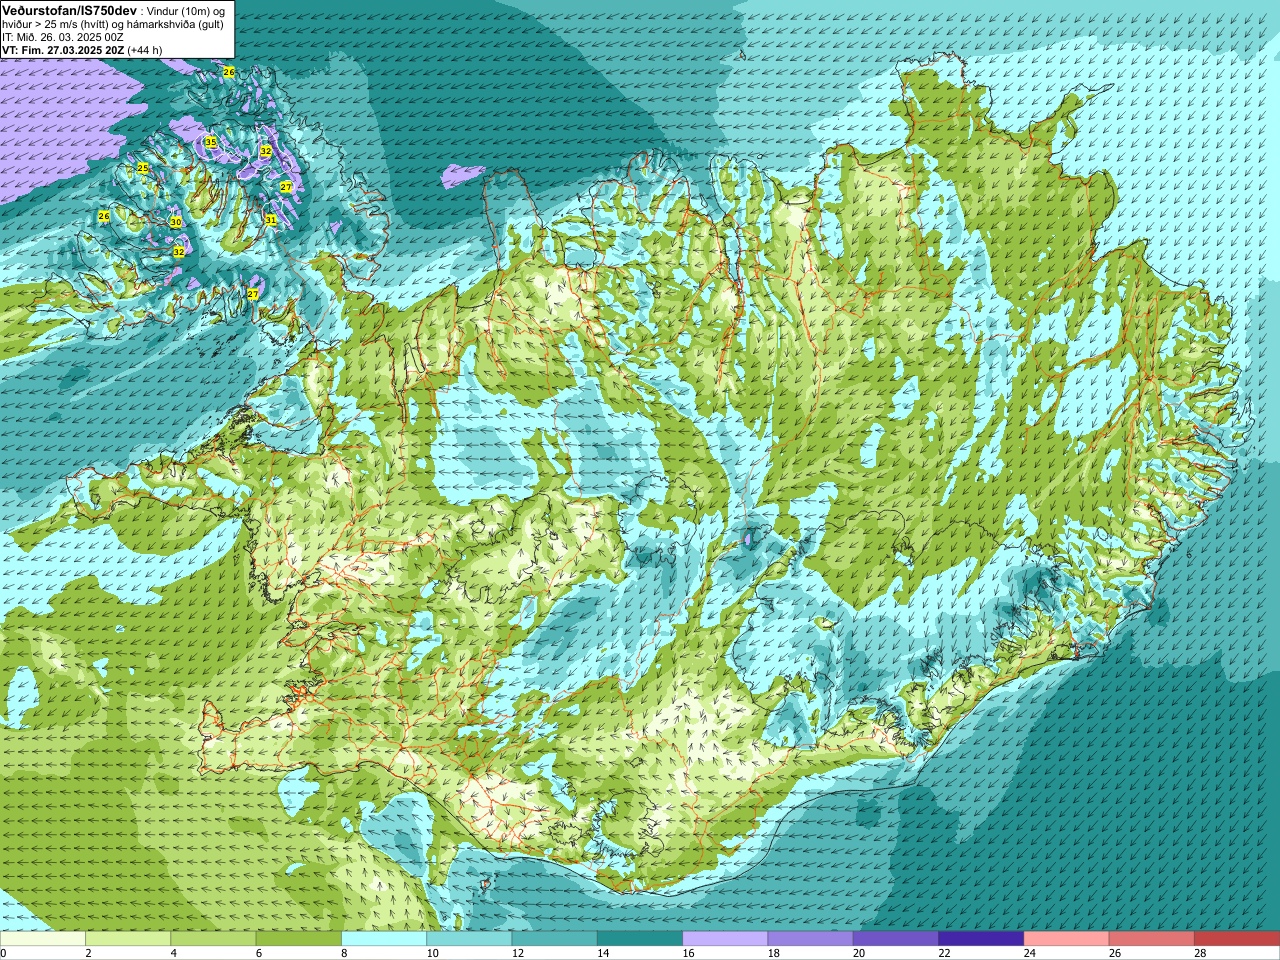Click the '0' tick label on scale
Screen dimensions: 1280x960
coord(3,953)
